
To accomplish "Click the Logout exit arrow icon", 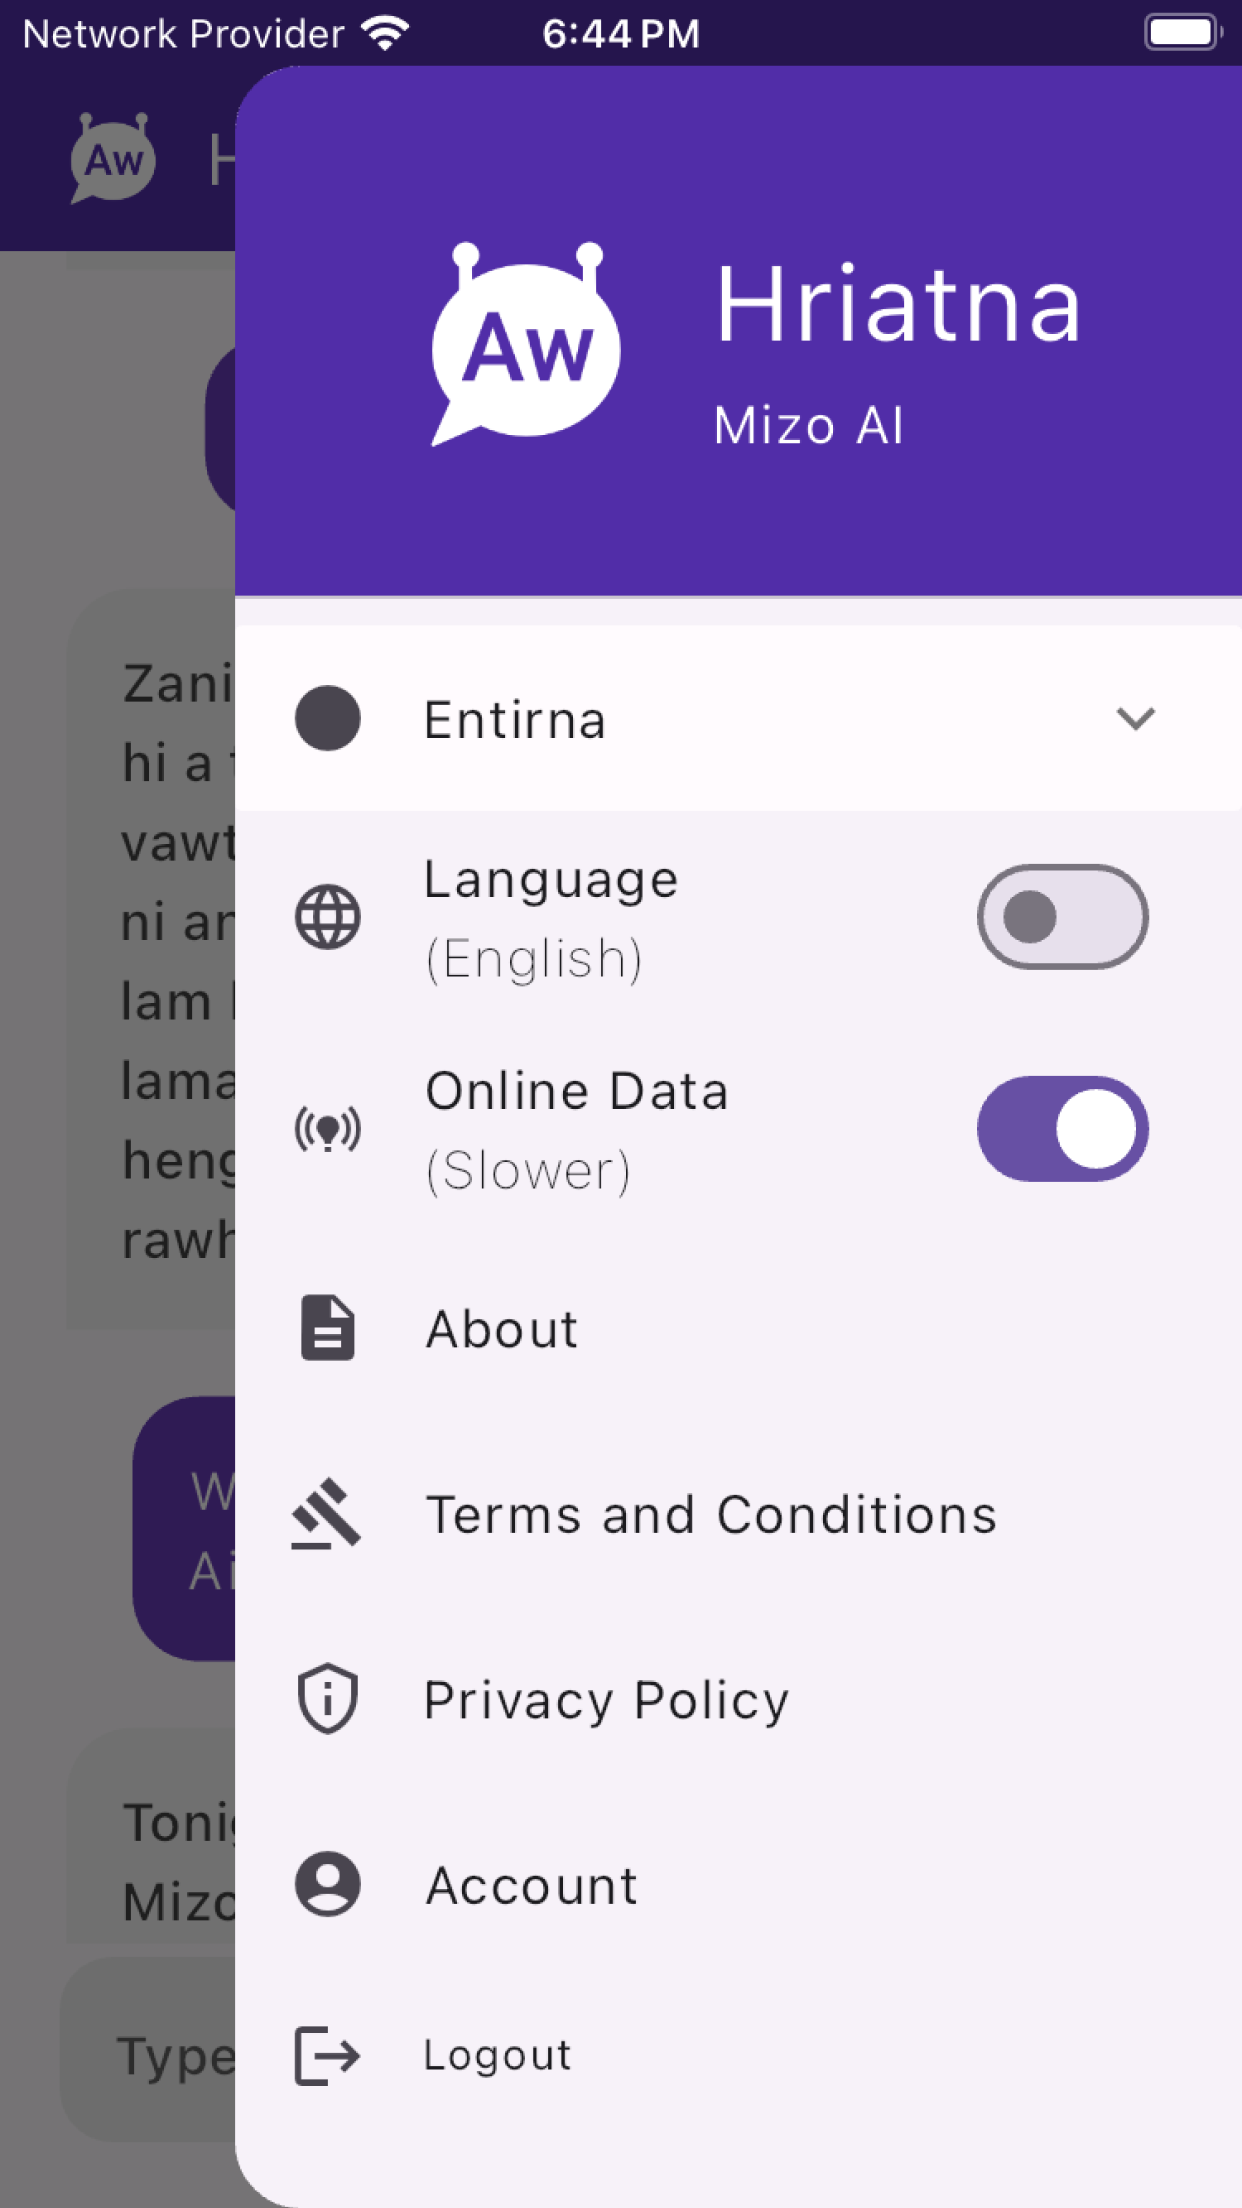I will [x=327, y=2056].
